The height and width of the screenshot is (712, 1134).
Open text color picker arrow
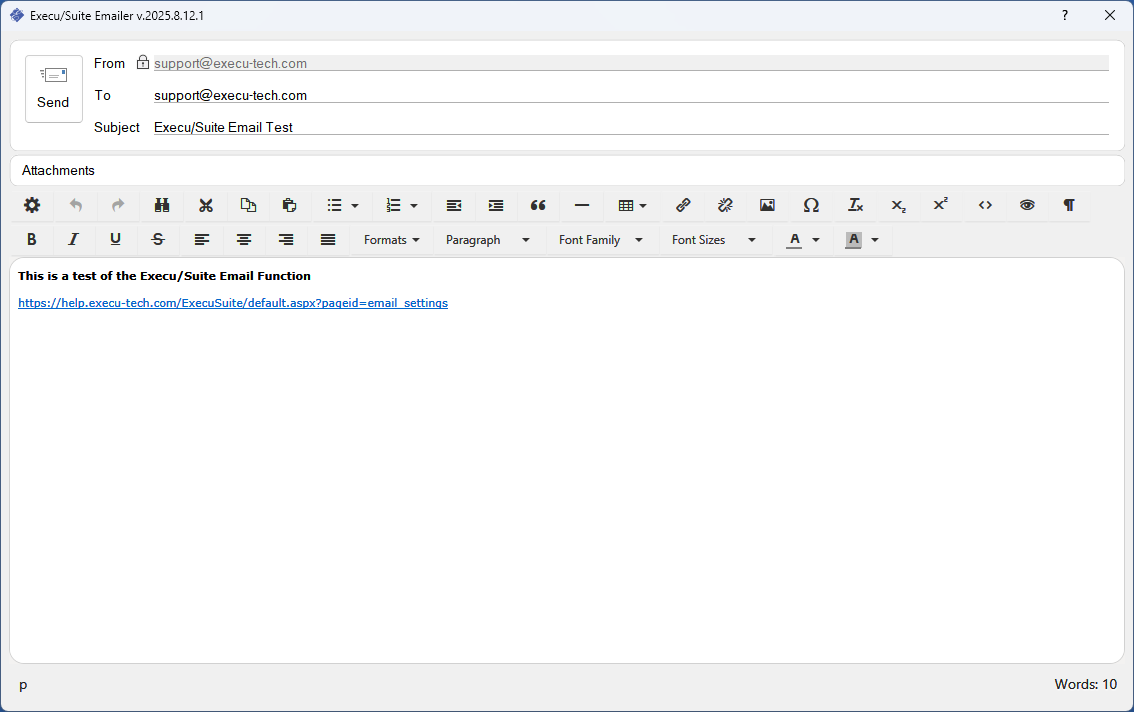(x=817, y=240)
